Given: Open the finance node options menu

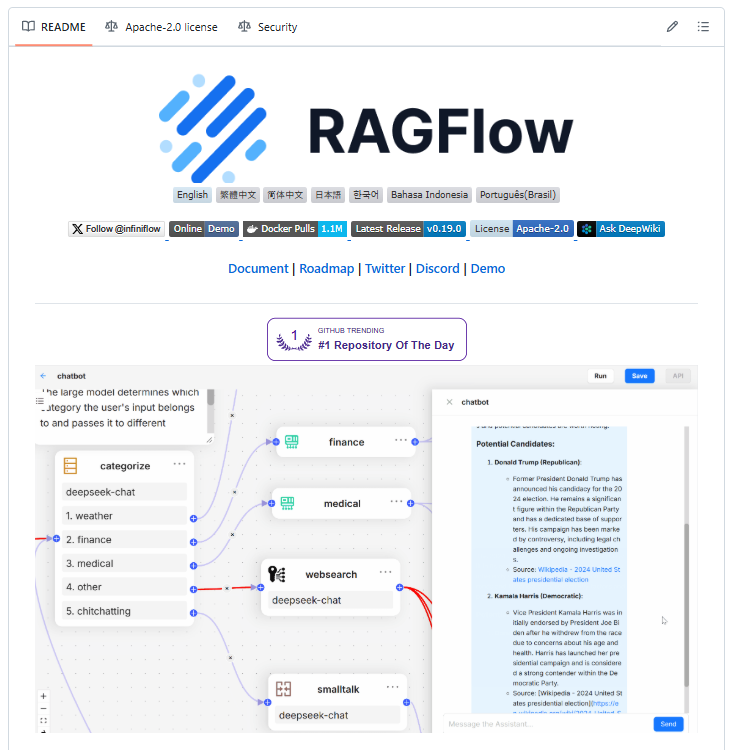Looking at the screenshot, I should 401,440.
